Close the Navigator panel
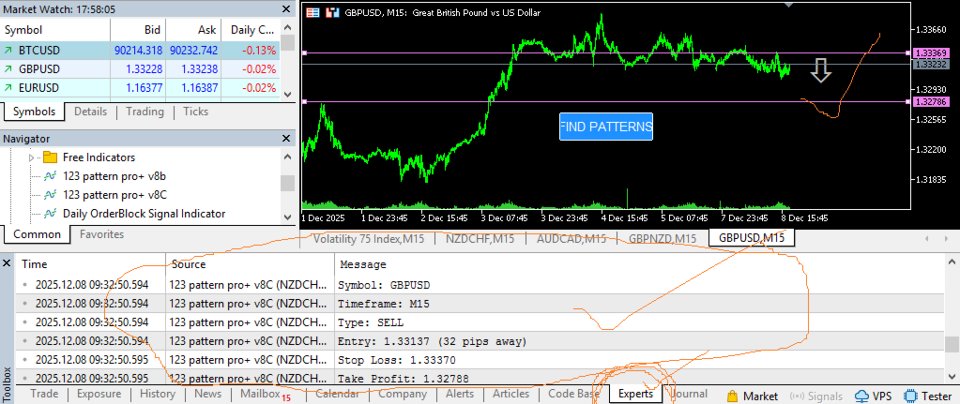The height and width of the screenshot is (404, 960). point(286,139)
